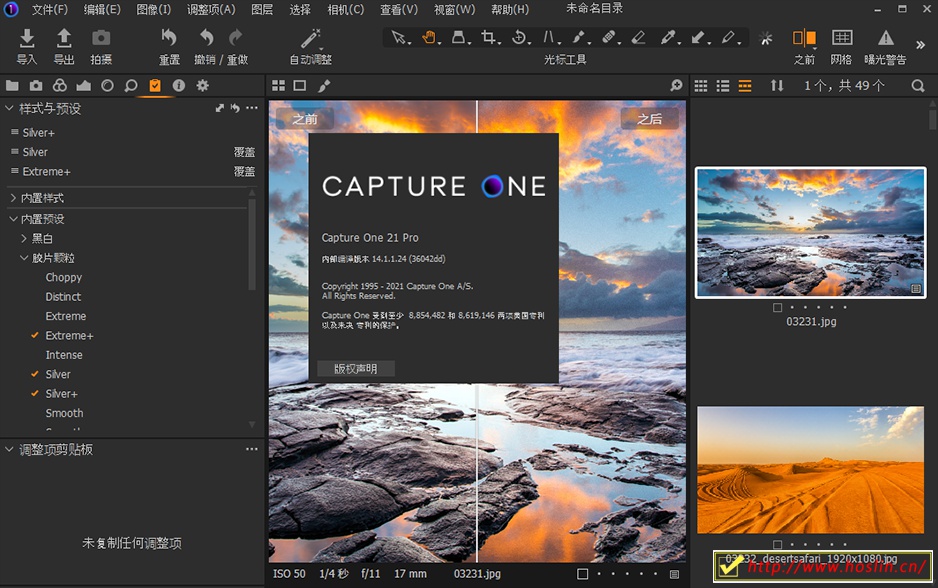This screenshot has height=588, width=938.
Task: Select the Intense preset
Action: coord(64,355)
